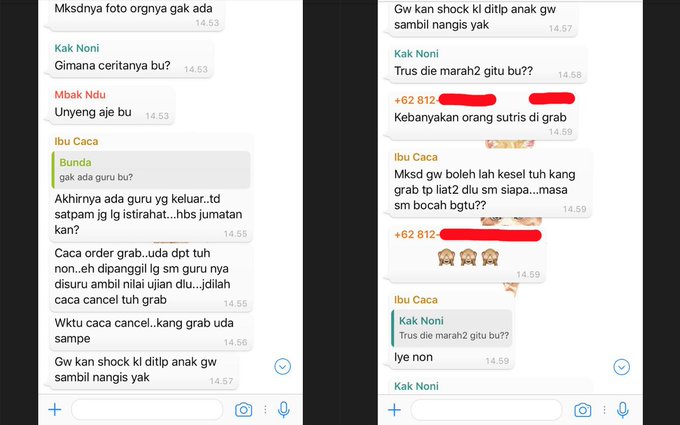Tap the plus attachment icon in left chat
The image size is (680, 425).
coord(55,409)
